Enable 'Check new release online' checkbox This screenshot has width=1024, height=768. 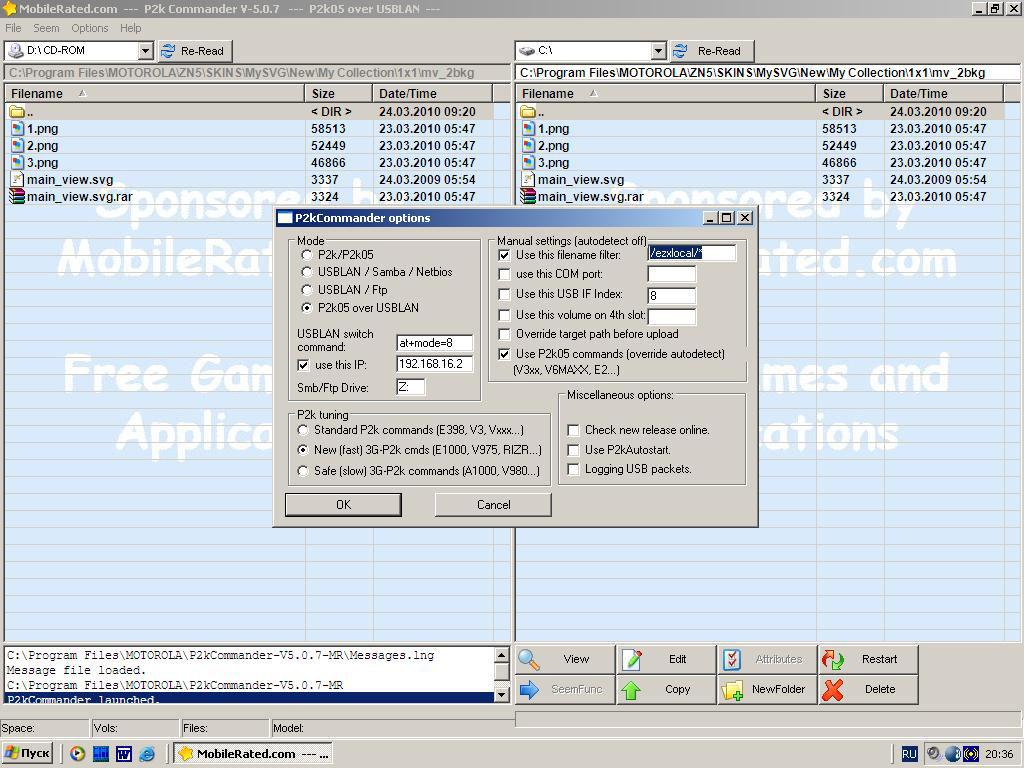573,430
